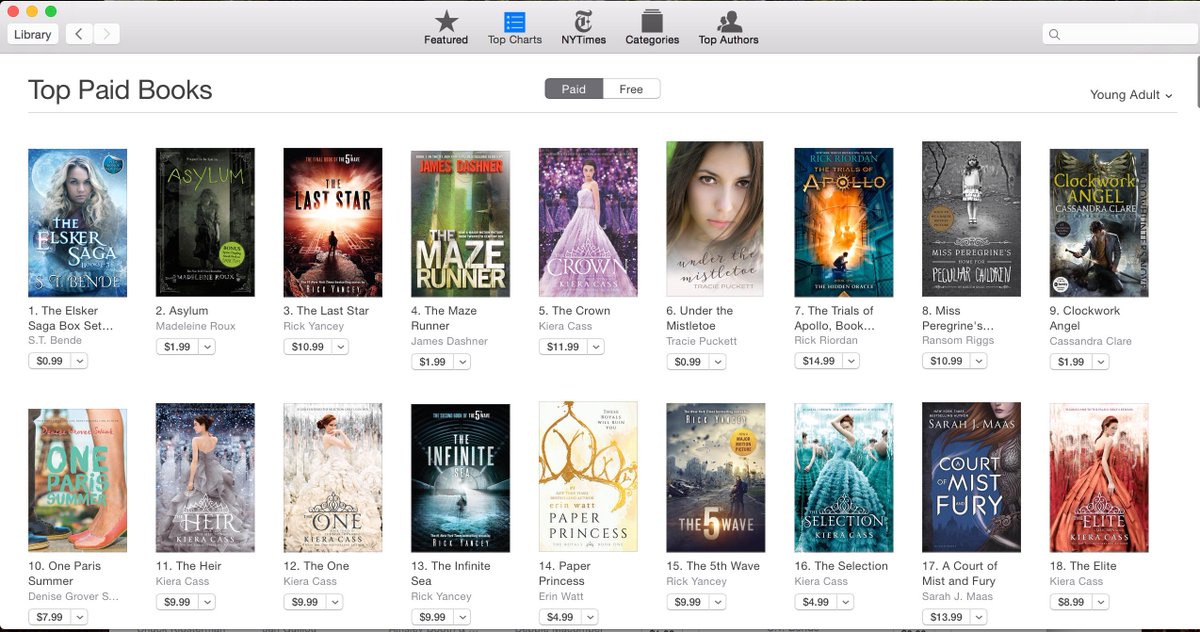Click the Top Charts tab label

pyautogui.click(x=515, y=40)
